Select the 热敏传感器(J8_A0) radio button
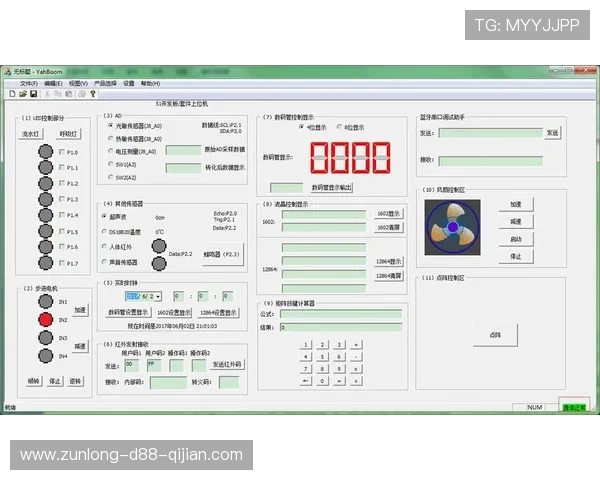The image size is (600, 480). click(110, 138)
